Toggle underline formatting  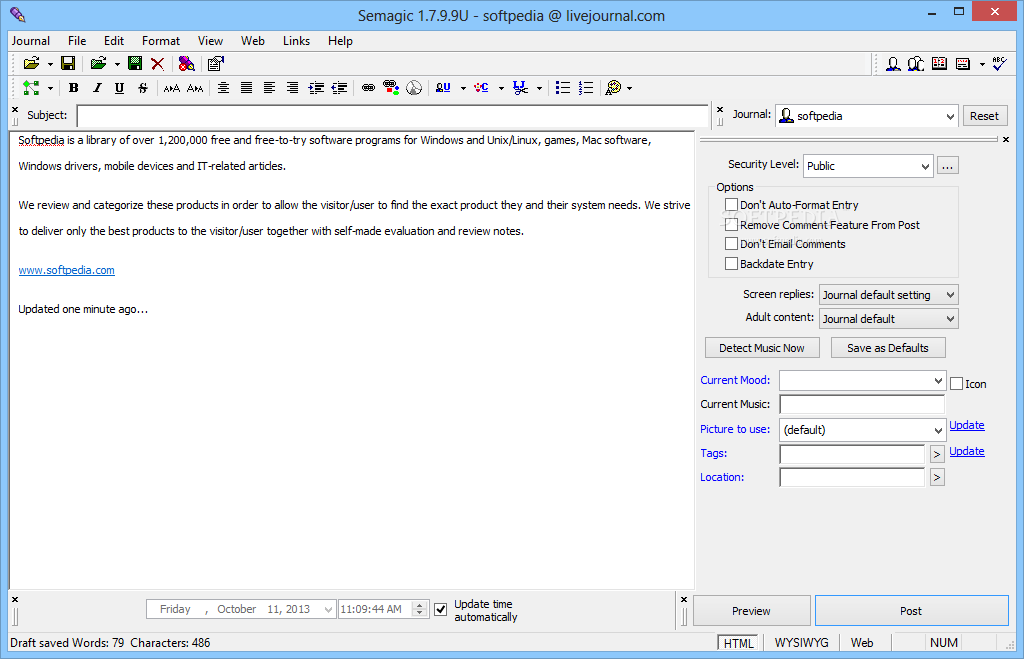[119, 88]
